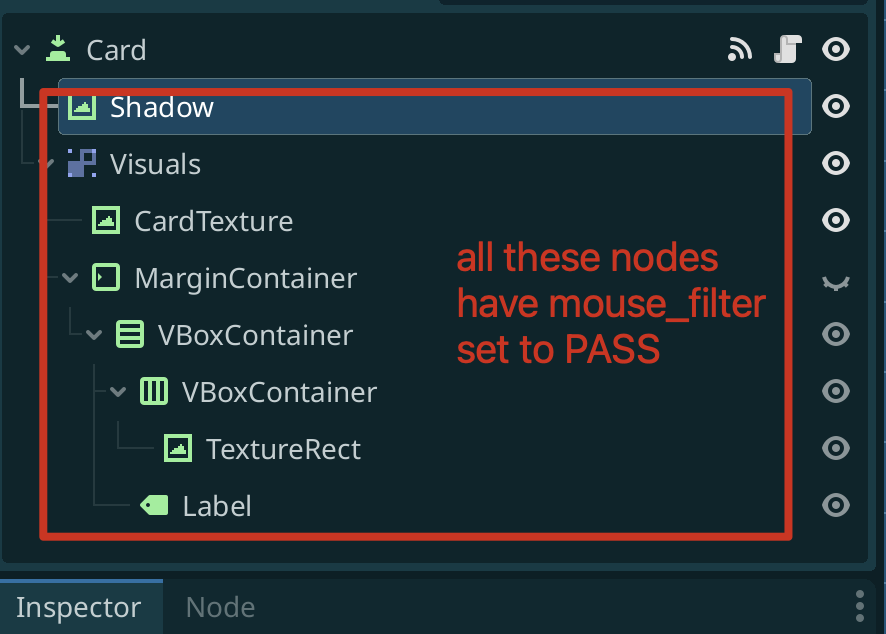Click the Visuals Control node icon
The height and width of the screenshot is (634, 886).
[82, 163]
